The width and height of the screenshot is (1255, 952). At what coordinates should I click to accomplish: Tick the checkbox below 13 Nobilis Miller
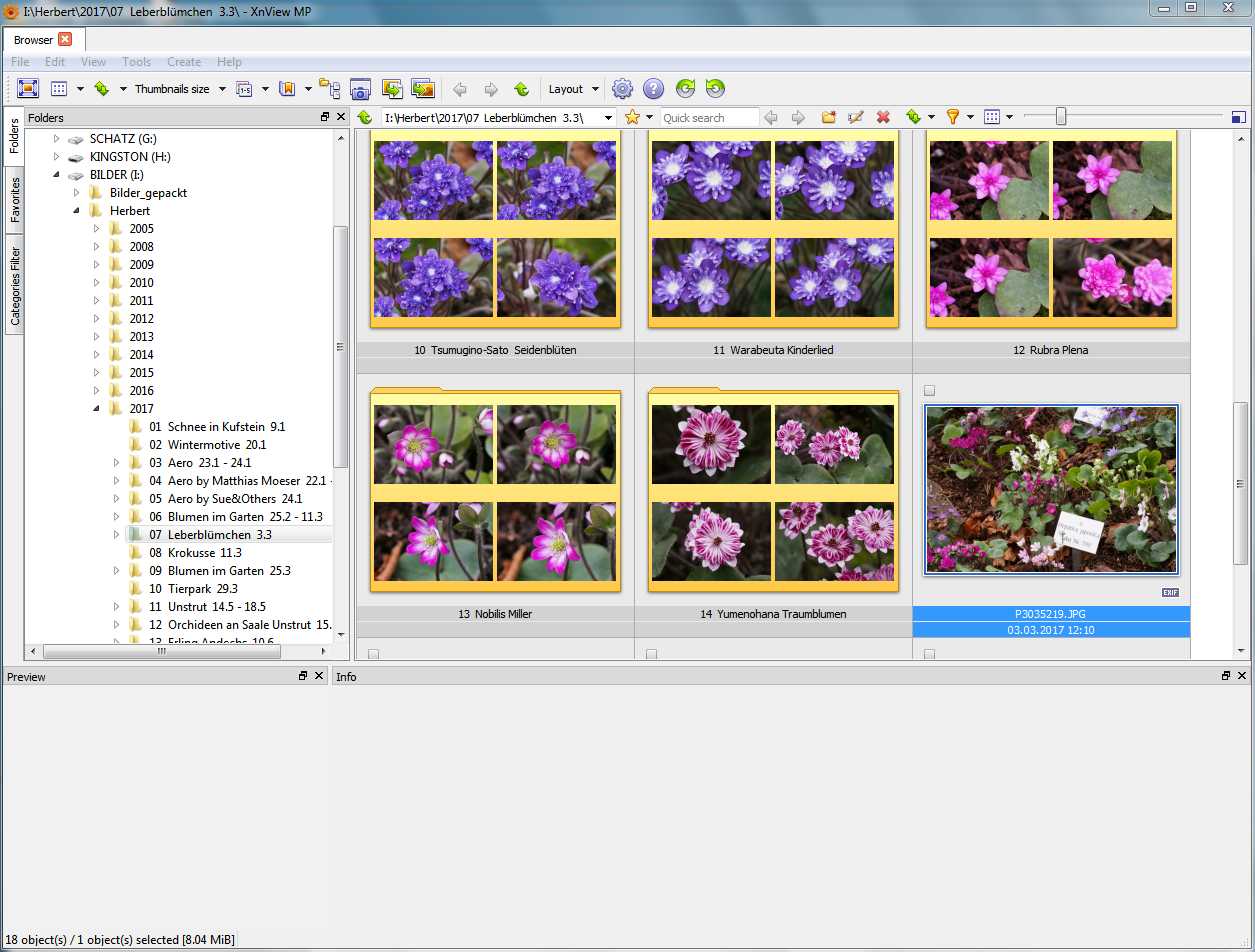(373, 654)
